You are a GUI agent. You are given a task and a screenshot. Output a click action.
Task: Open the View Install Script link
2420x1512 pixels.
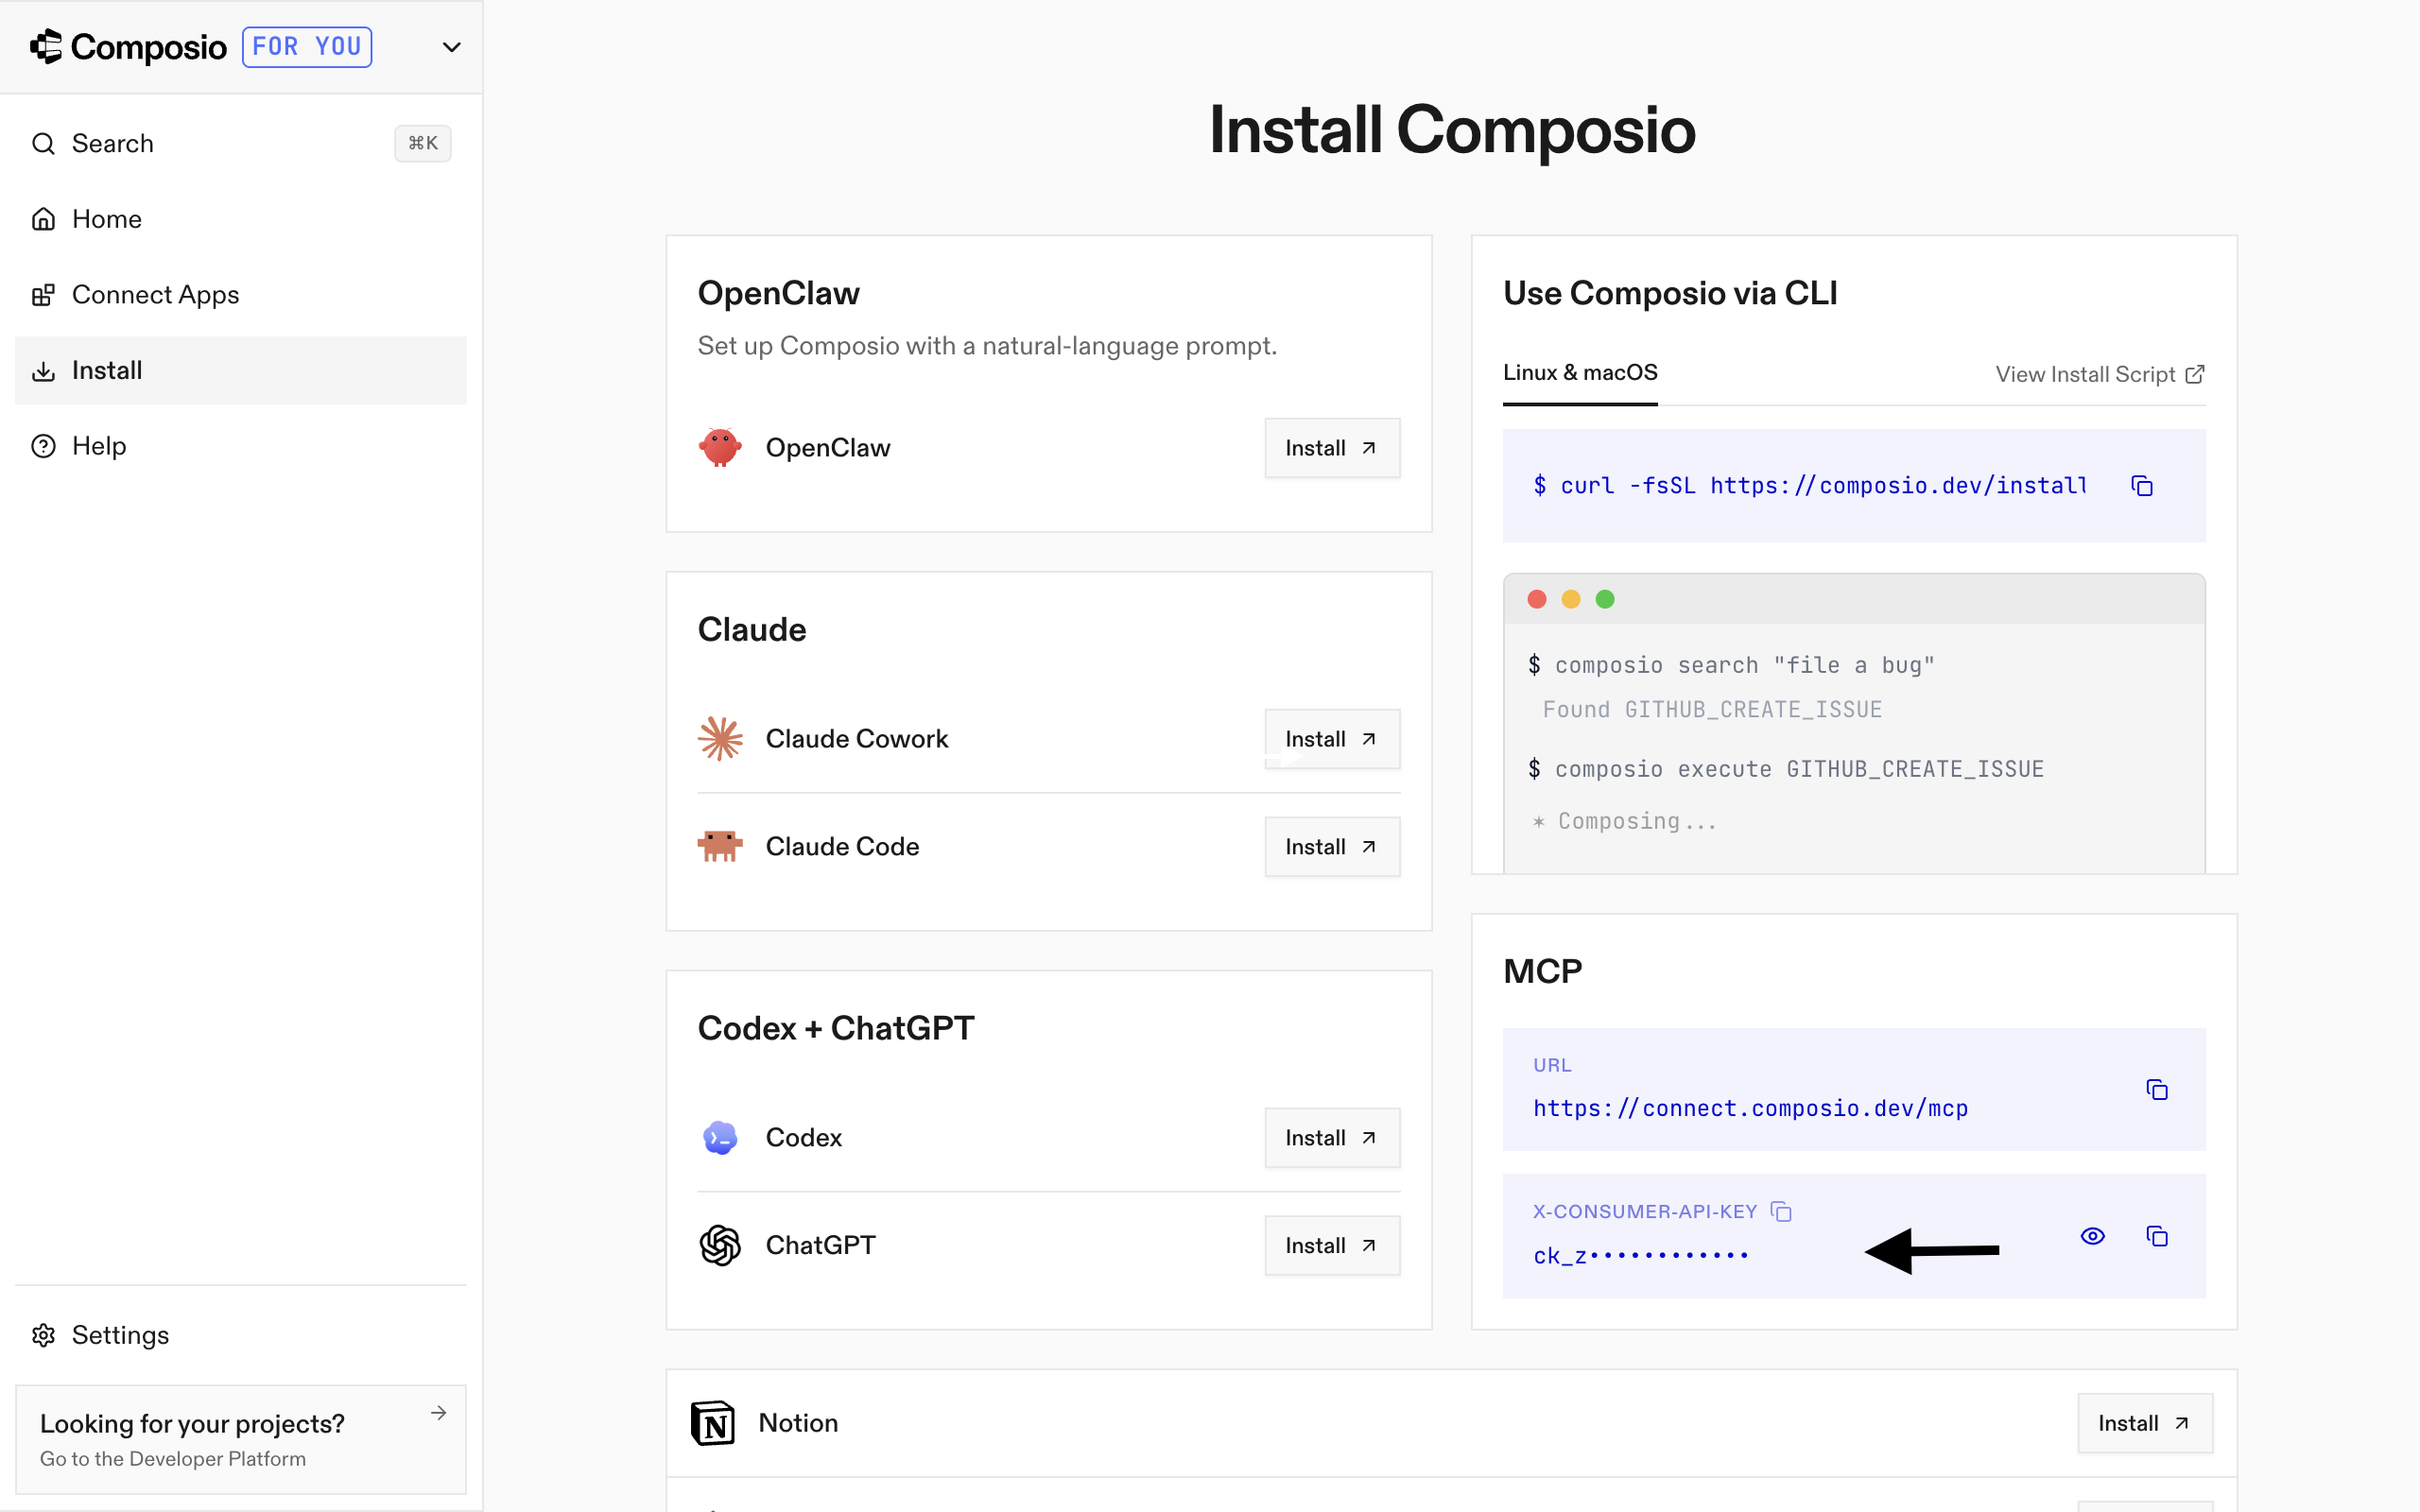point(2100,374)
